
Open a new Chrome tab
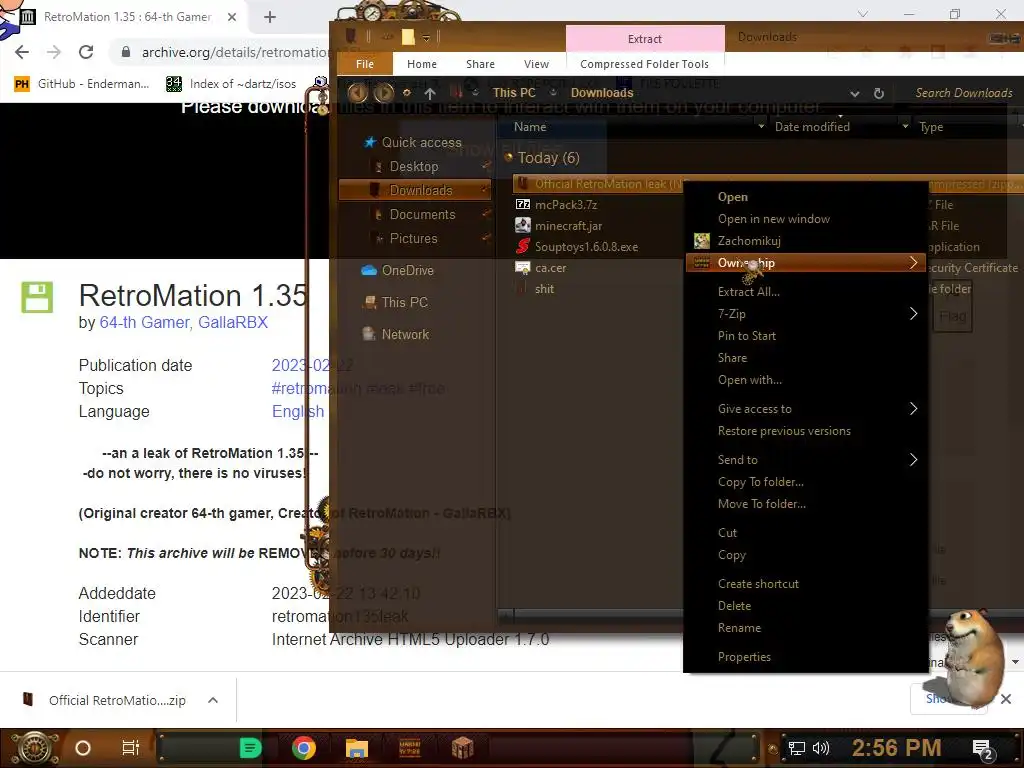[x=270, y=17]
